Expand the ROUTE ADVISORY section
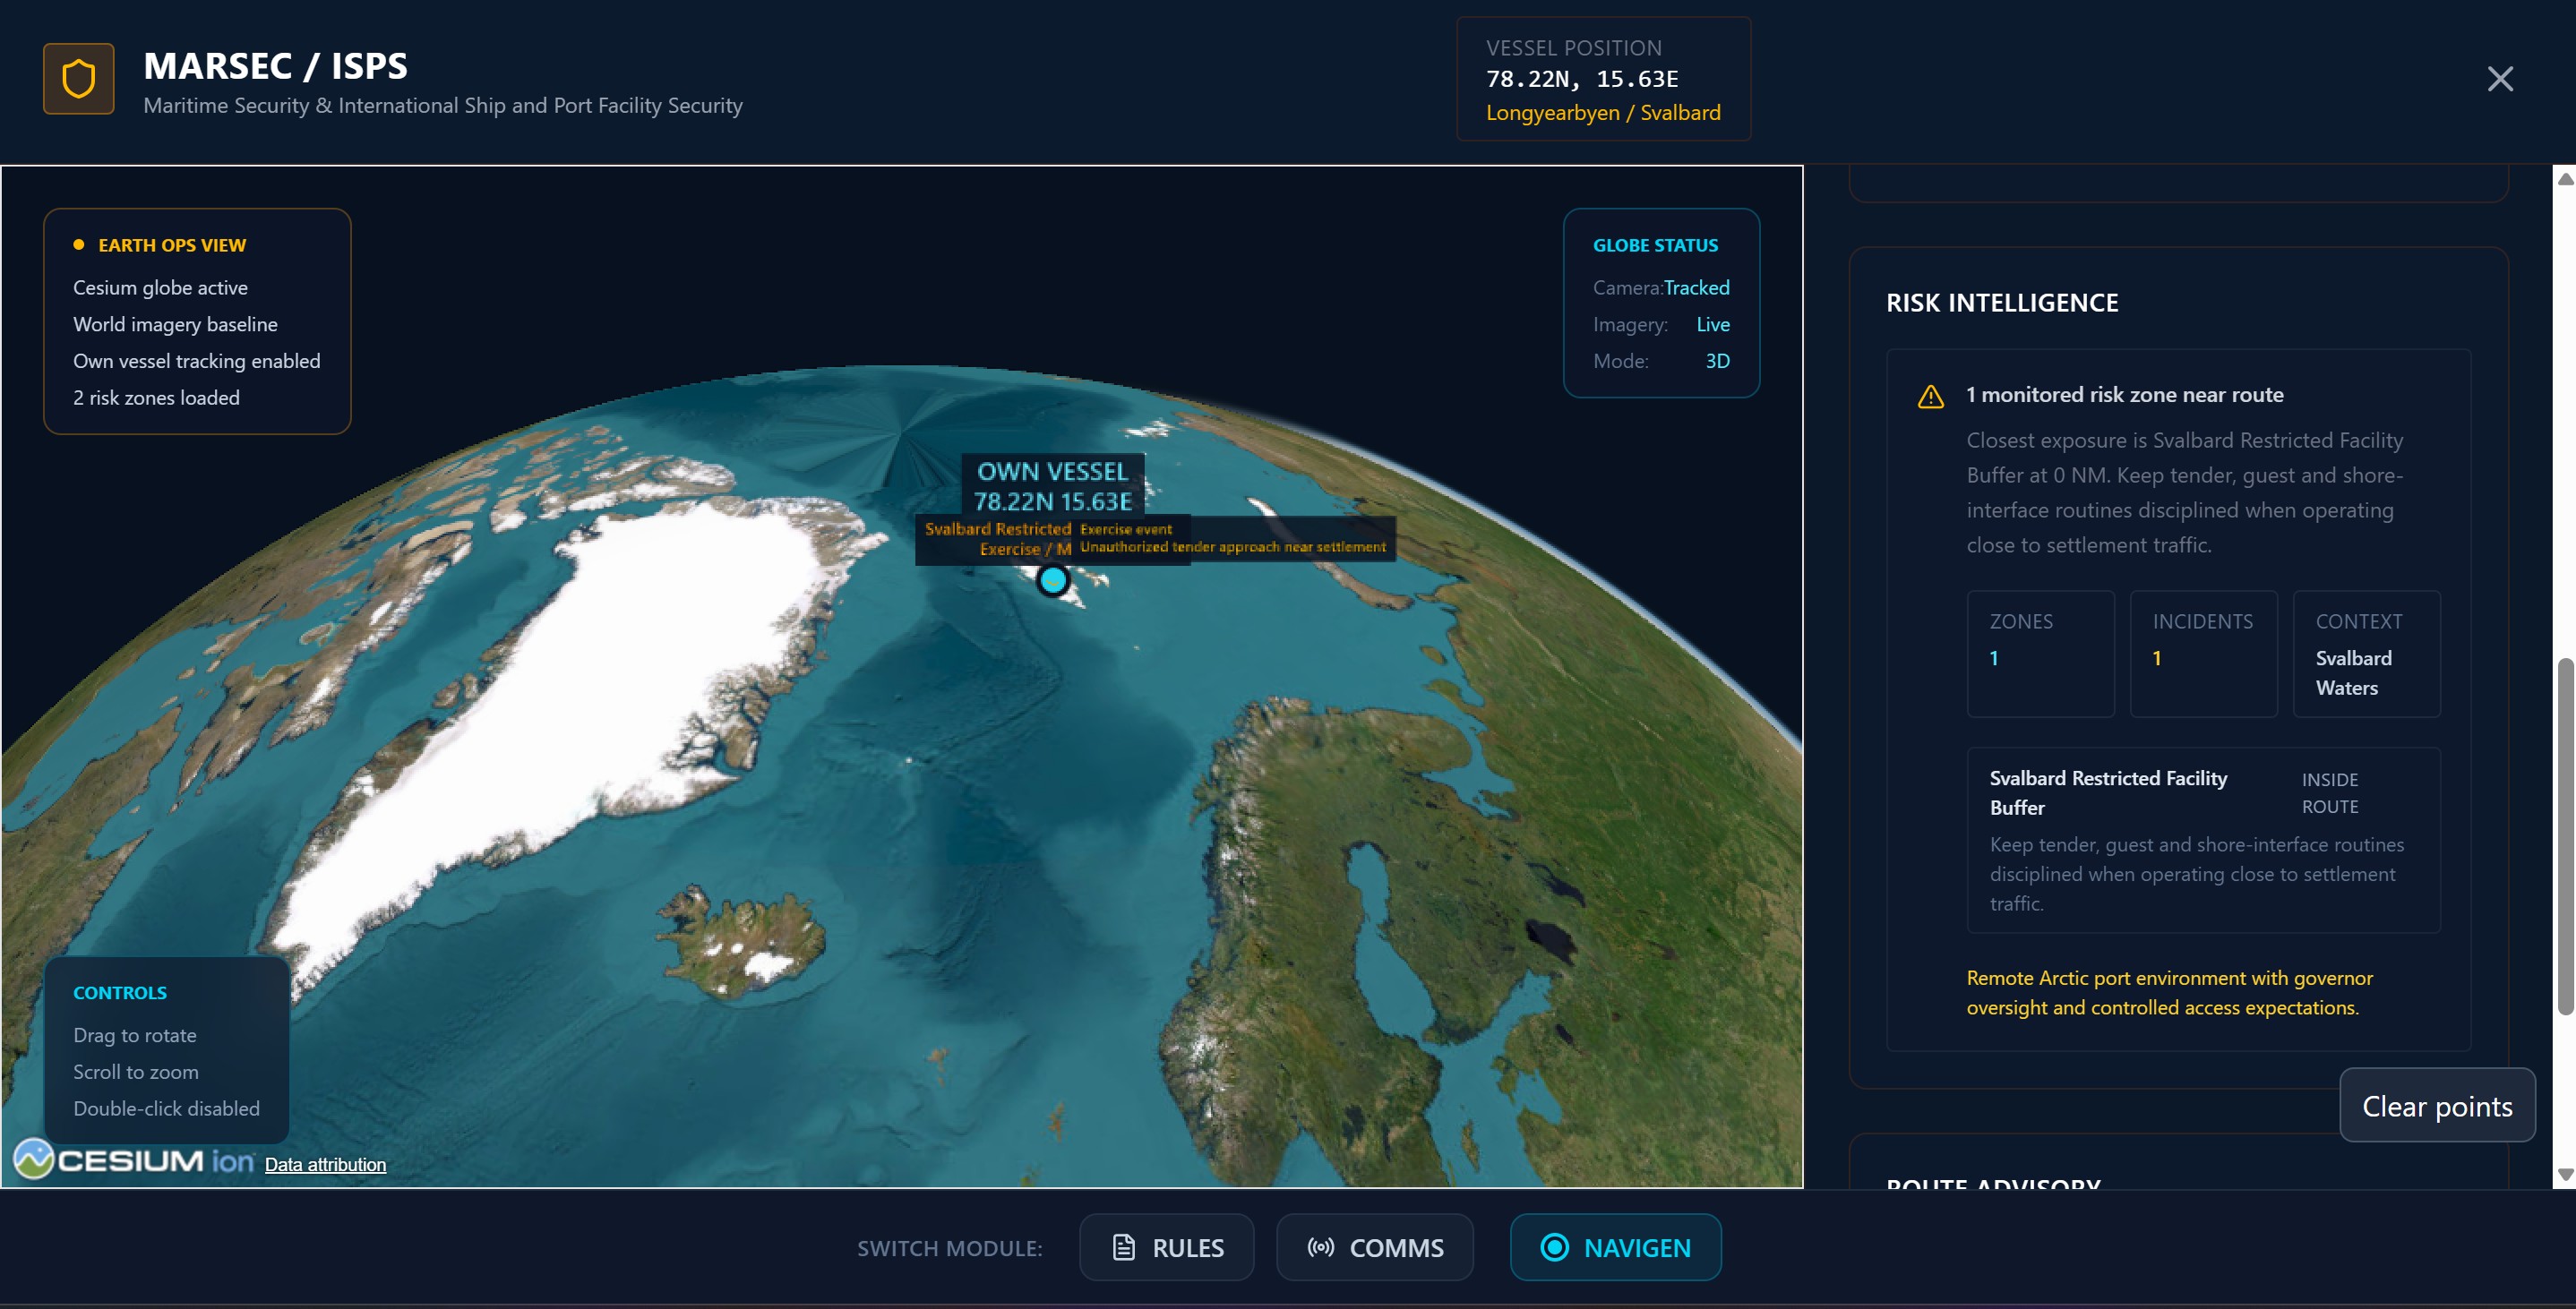The height and width of the screenshot is (1309, 2576). (1993, 1185)
